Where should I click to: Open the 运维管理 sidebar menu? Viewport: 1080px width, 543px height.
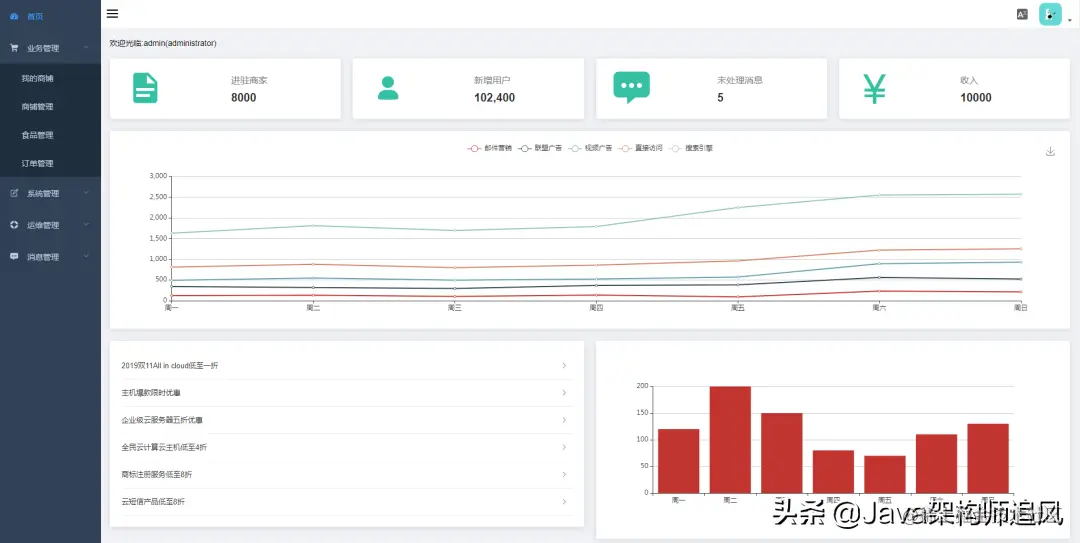(50, 225)
